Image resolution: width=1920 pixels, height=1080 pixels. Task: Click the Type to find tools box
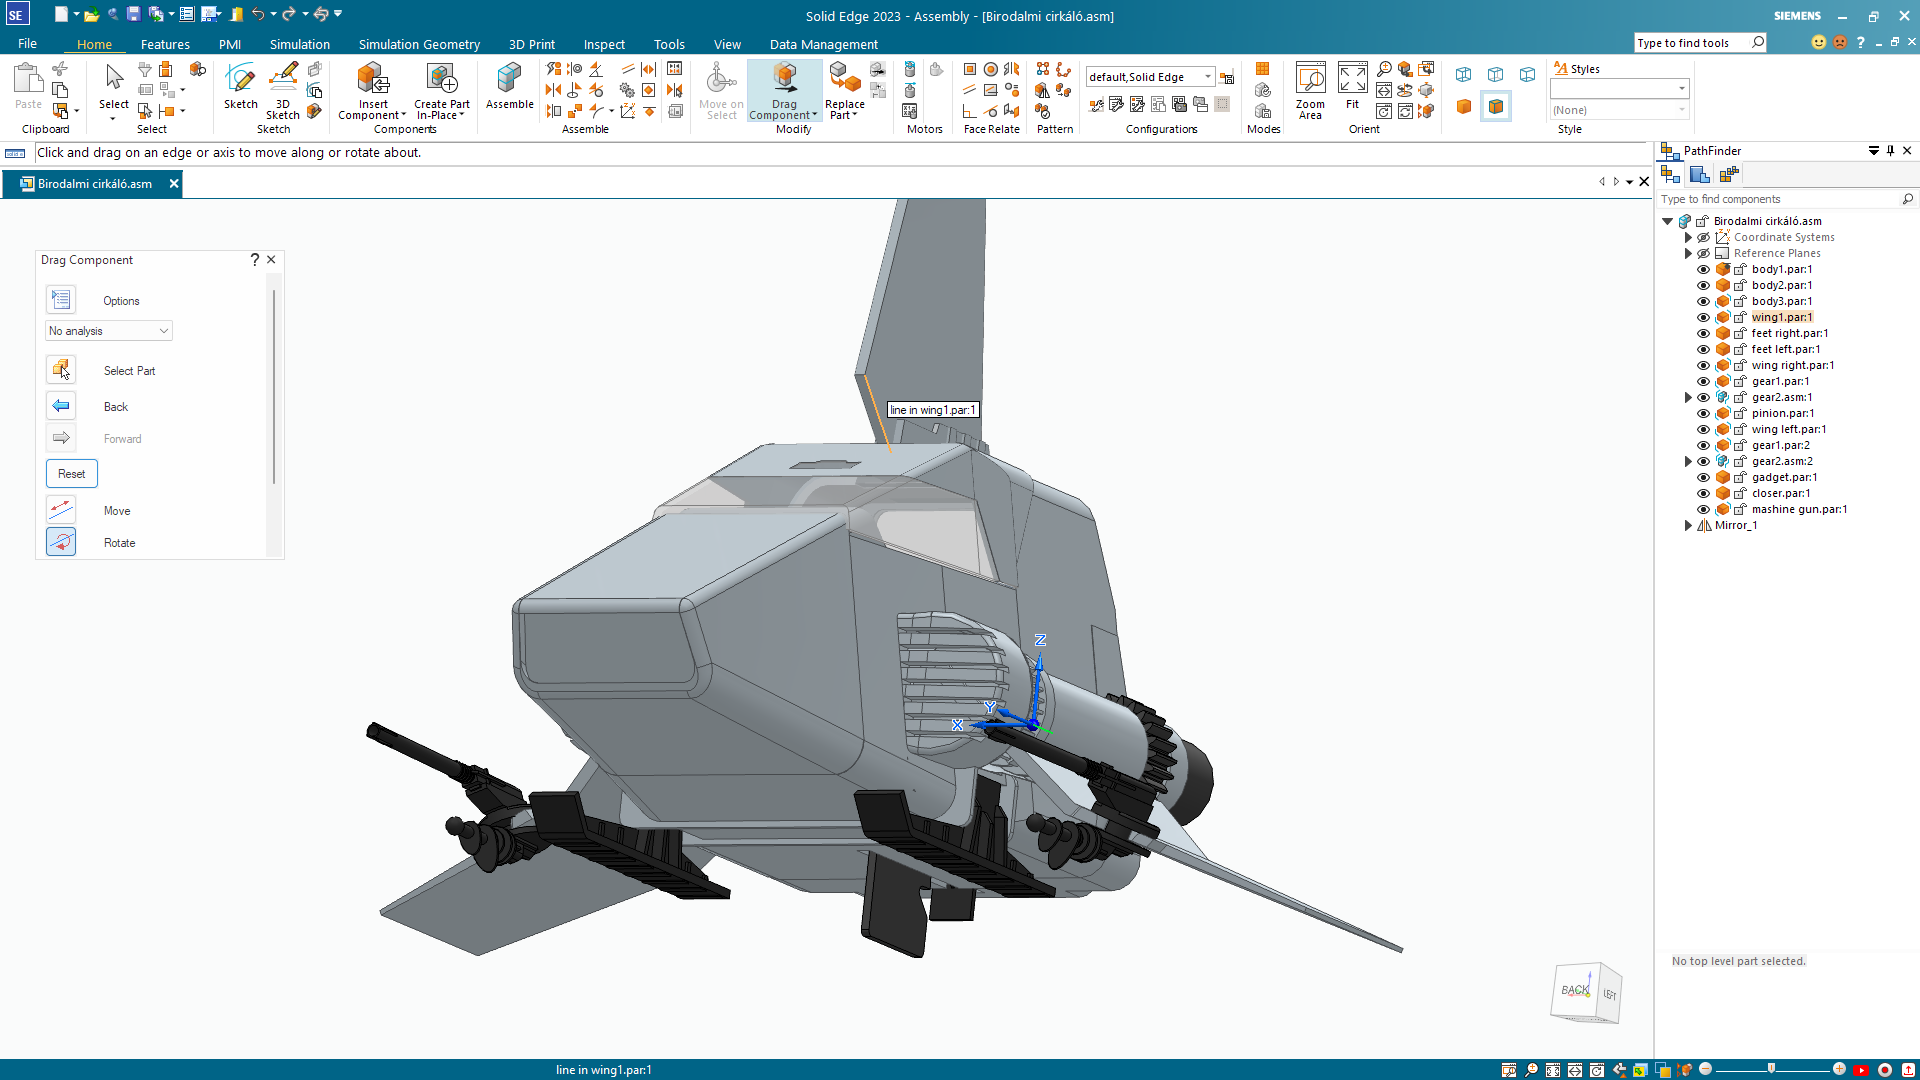(x=1700, y=43)
